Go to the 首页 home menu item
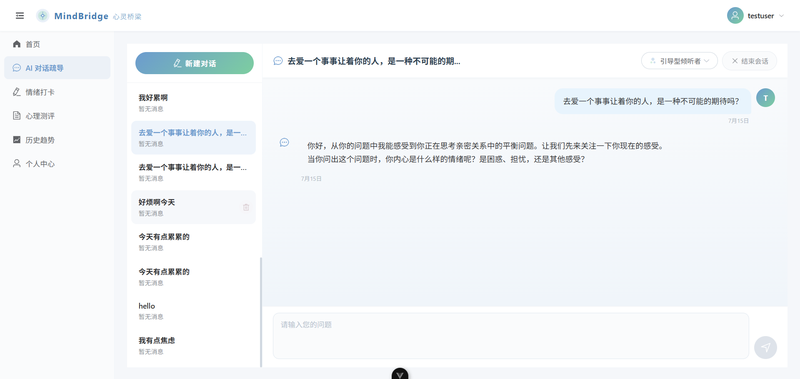This screenshot has height=379, width=800. pyautogui.click(x=57, y=44)
